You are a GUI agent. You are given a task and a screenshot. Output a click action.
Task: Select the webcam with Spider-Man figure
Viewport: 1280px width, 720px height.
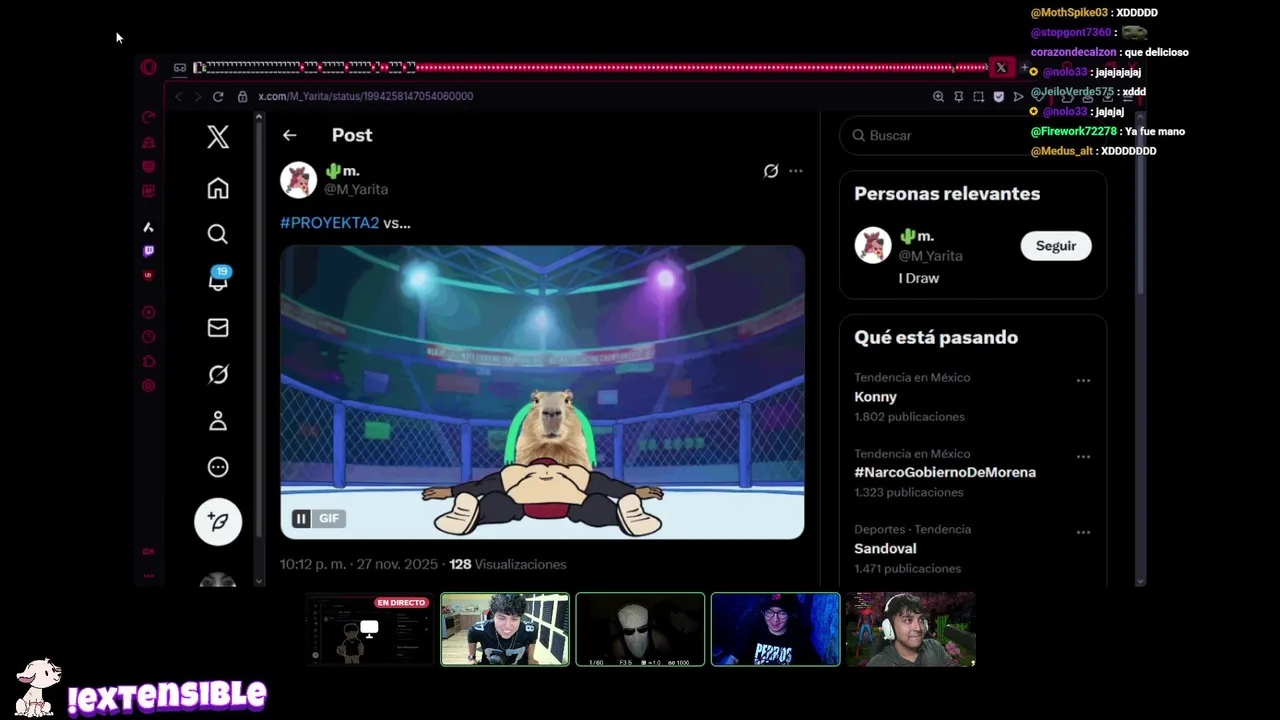[x=910, y=629]
